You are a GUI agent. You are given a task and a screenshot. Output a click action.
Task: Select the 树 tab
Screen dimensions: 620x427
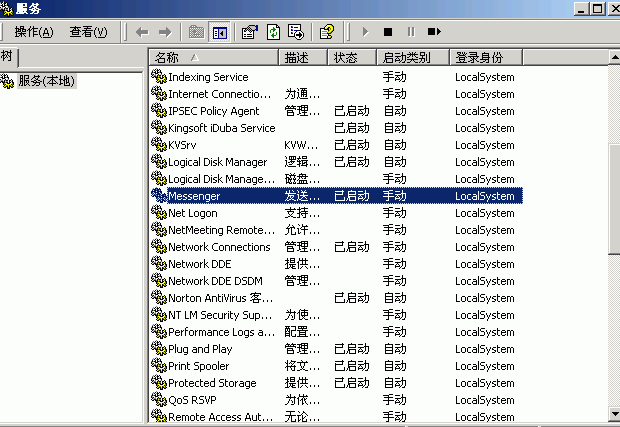coord(8,57)
